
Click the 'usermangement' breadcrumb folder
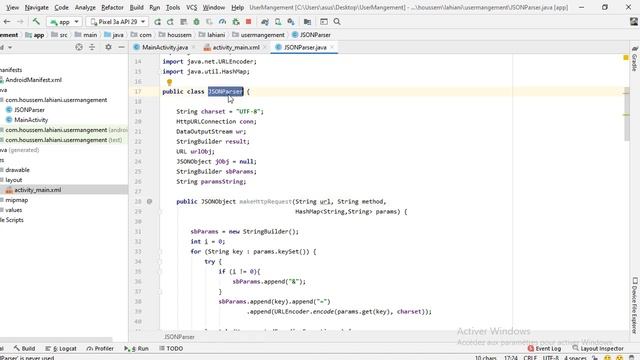258,35
